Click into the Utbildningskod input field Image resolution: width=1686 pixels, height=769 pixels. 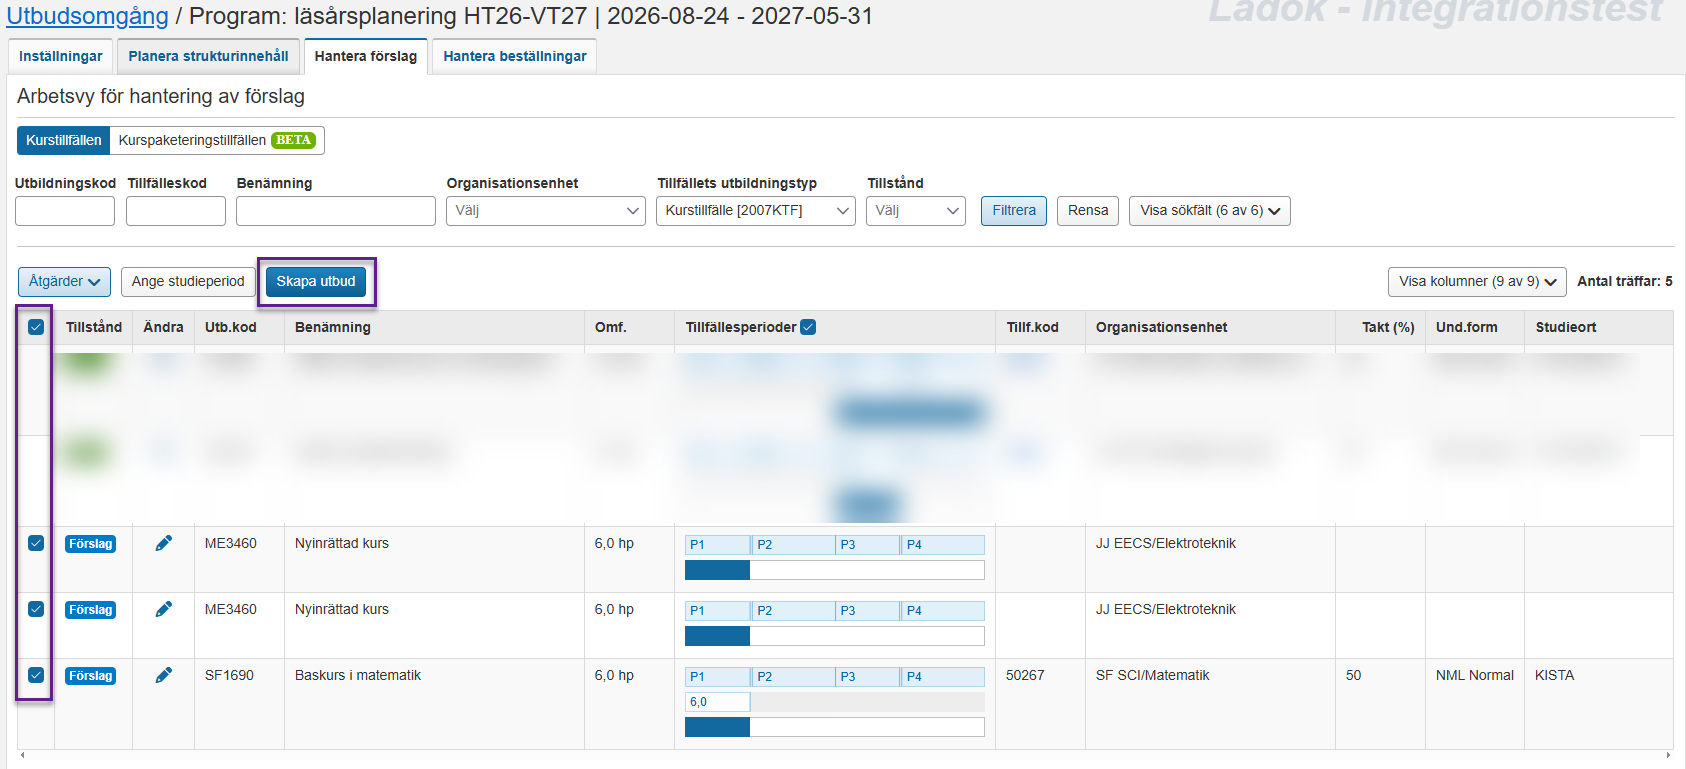pyautogui.click(x=65, y=211)
